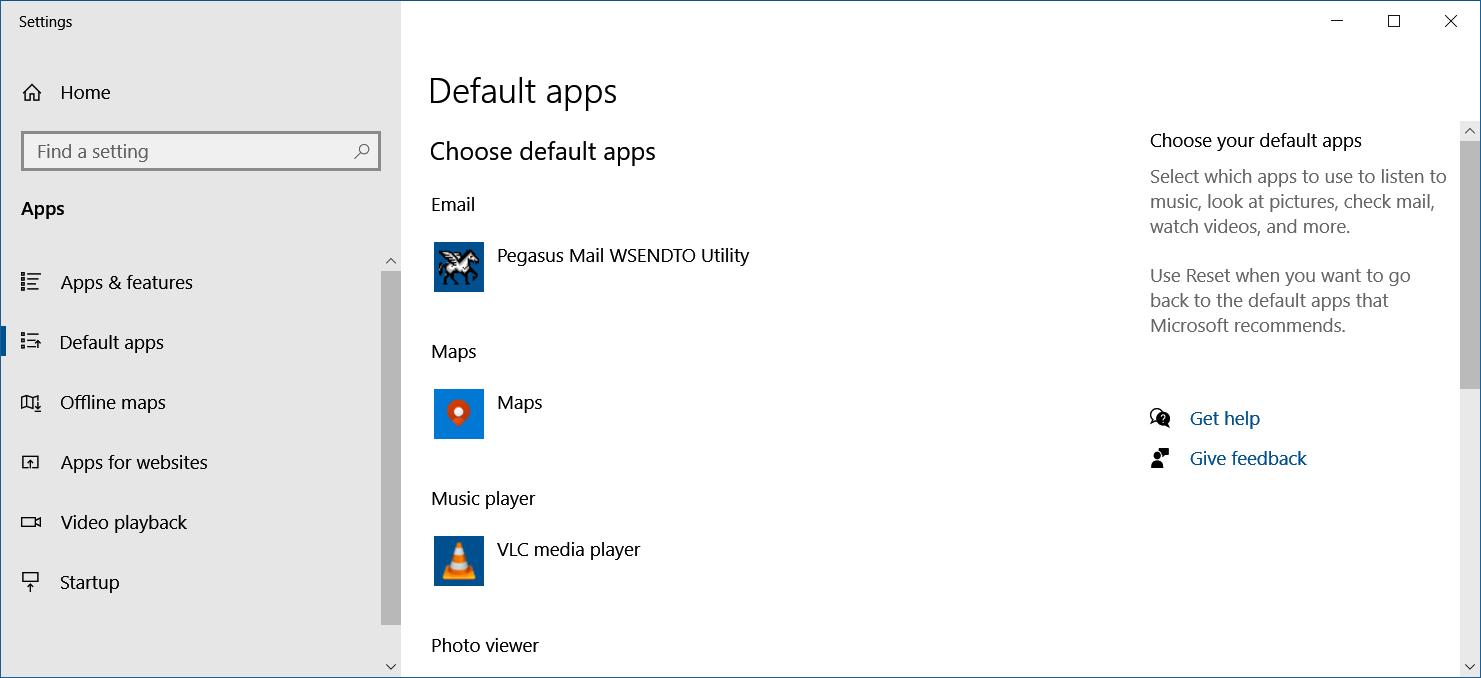The image size is (1481, 678).
Task: Click the Startup icon in sidebar
Action: tap(31, 582)
